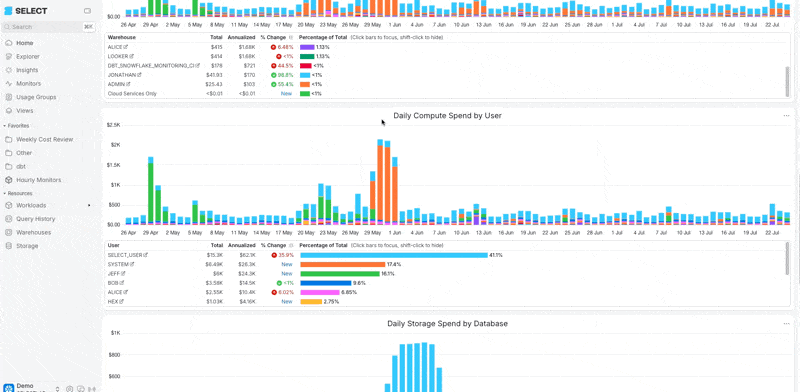Click the Home icon in sidebar
Image resolution: width=800 pixels, height=392 pixels.
click(x=8, y=43)
